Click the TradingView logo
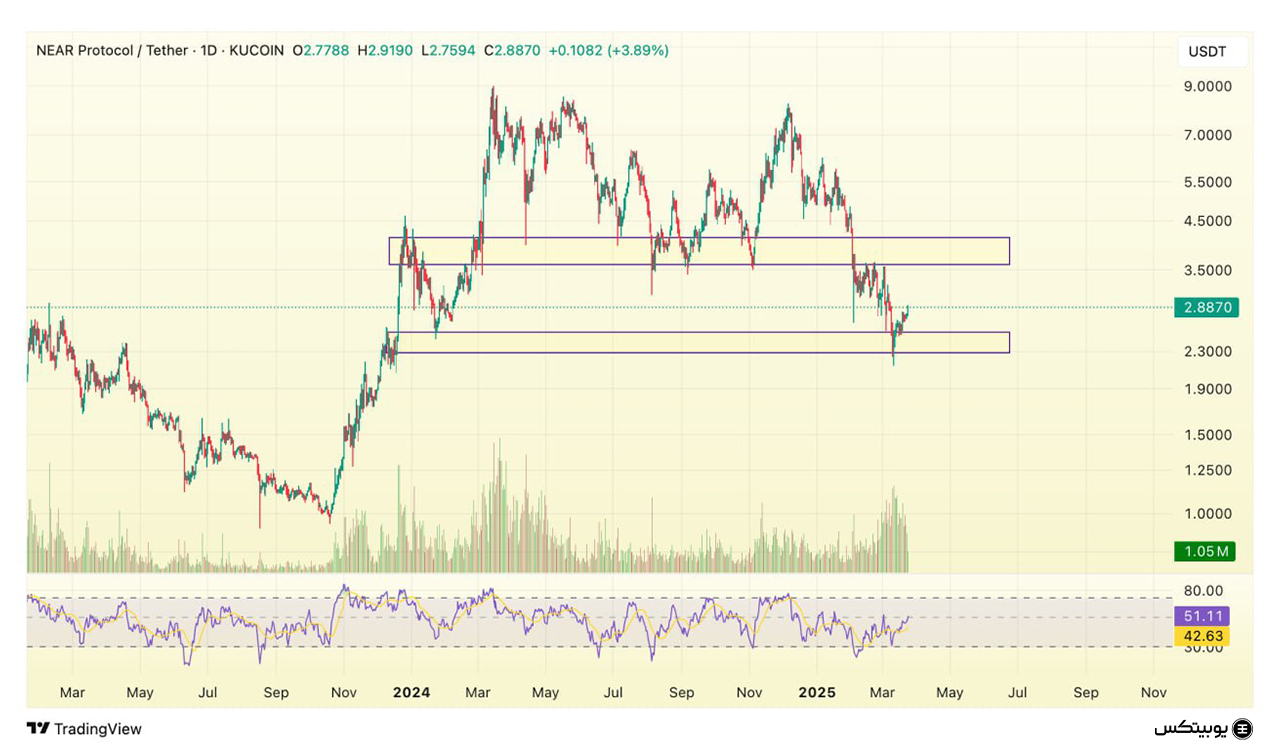This screenshot has width=1280, height=749. pos(84,729)
